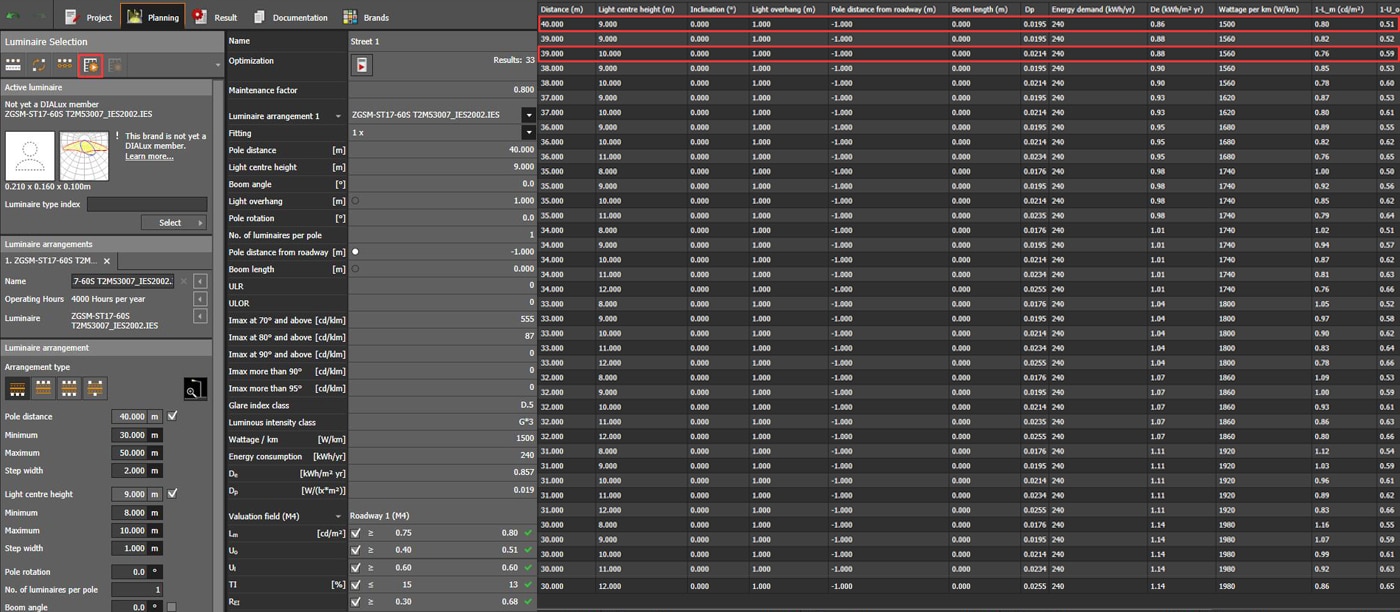Screen dimensions: 1400x612
Task: Choose the second arrangement type icon
Action: pos(43,388)
